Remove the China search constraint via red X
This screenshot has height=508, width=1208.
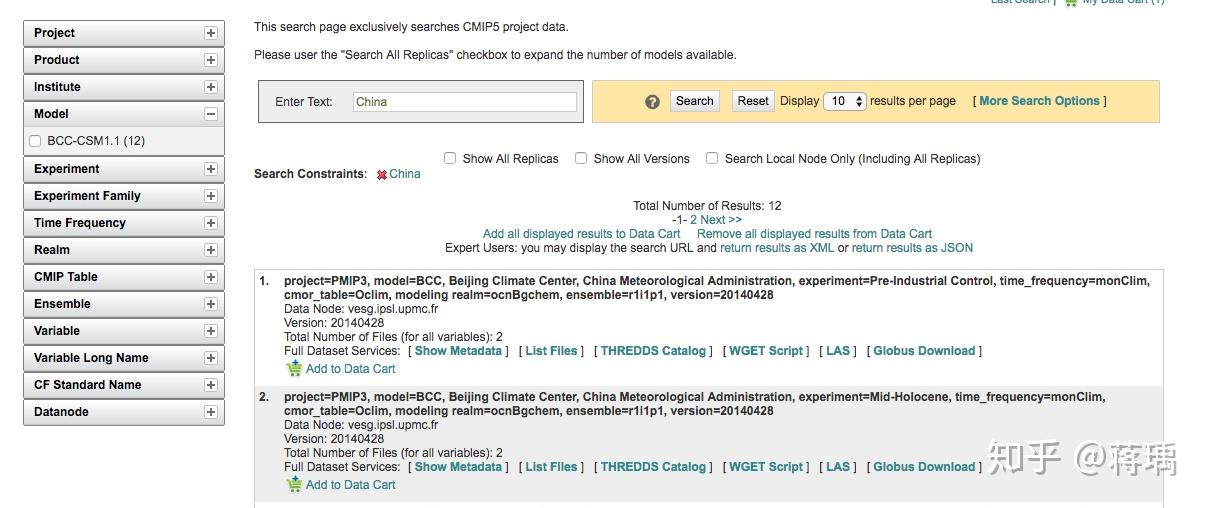coord(382,175)
